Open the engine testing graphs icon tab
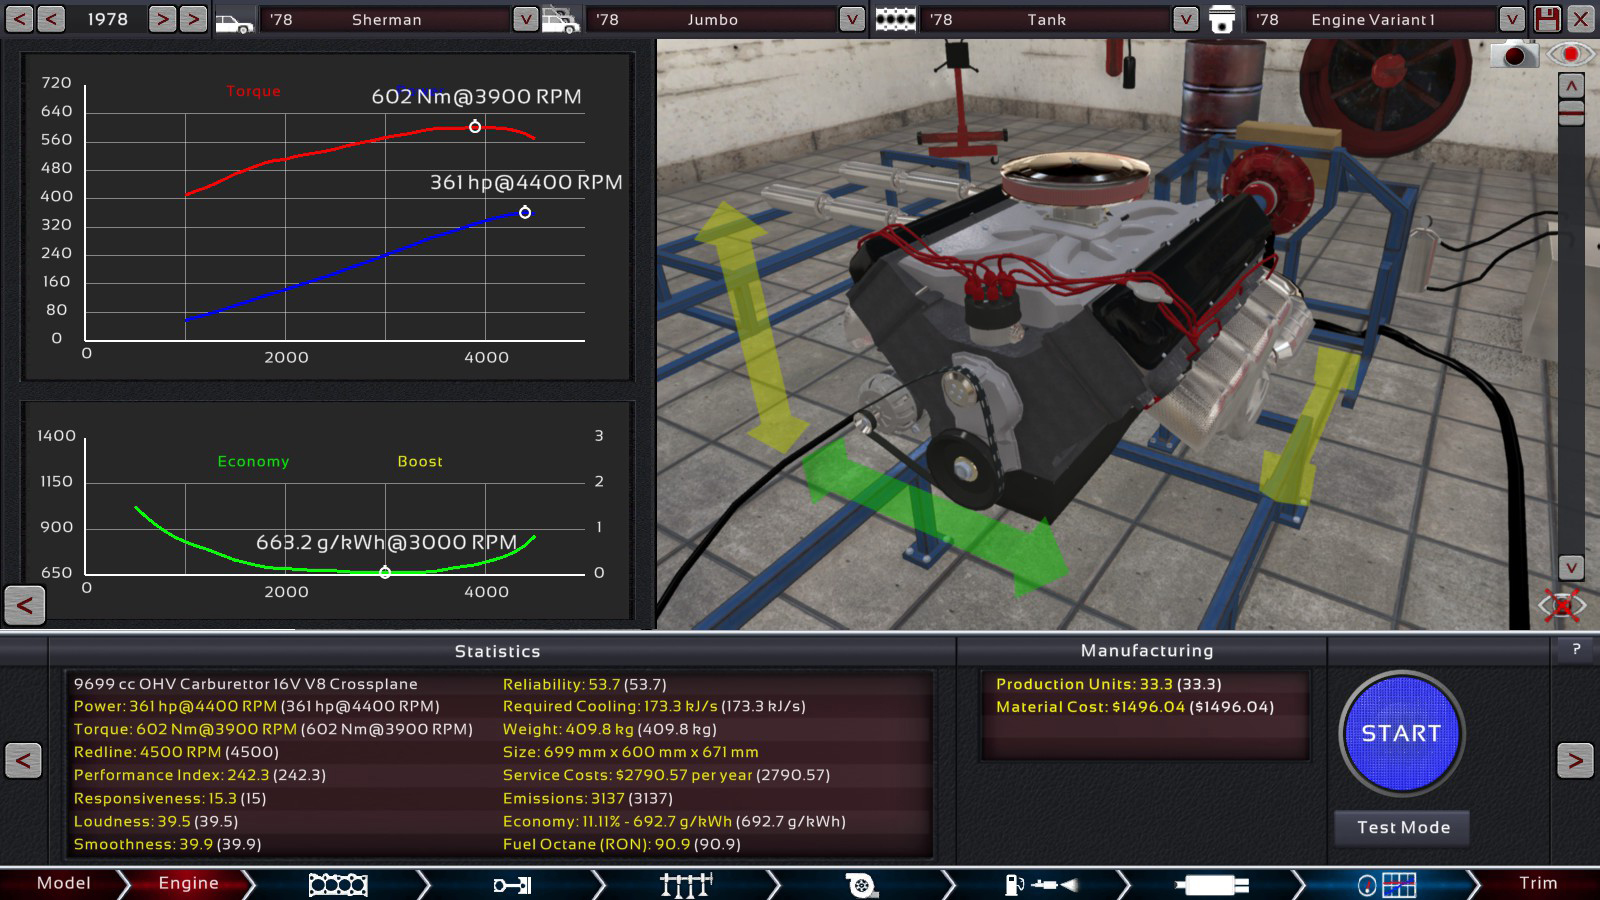Viewport: 1600px width, 900px height. [1387, 884]
